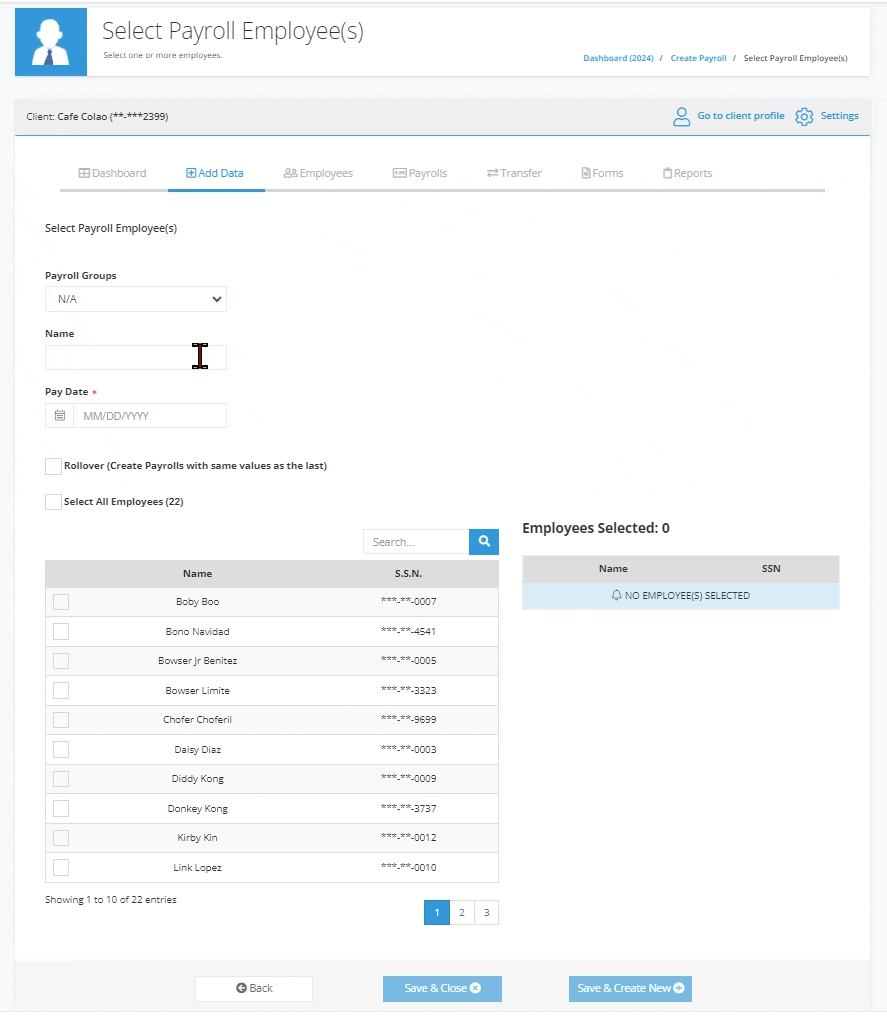The image size is (887, 1019).
Task: Open the calendar picker for Pay Date
Action: tap(59, 415)
